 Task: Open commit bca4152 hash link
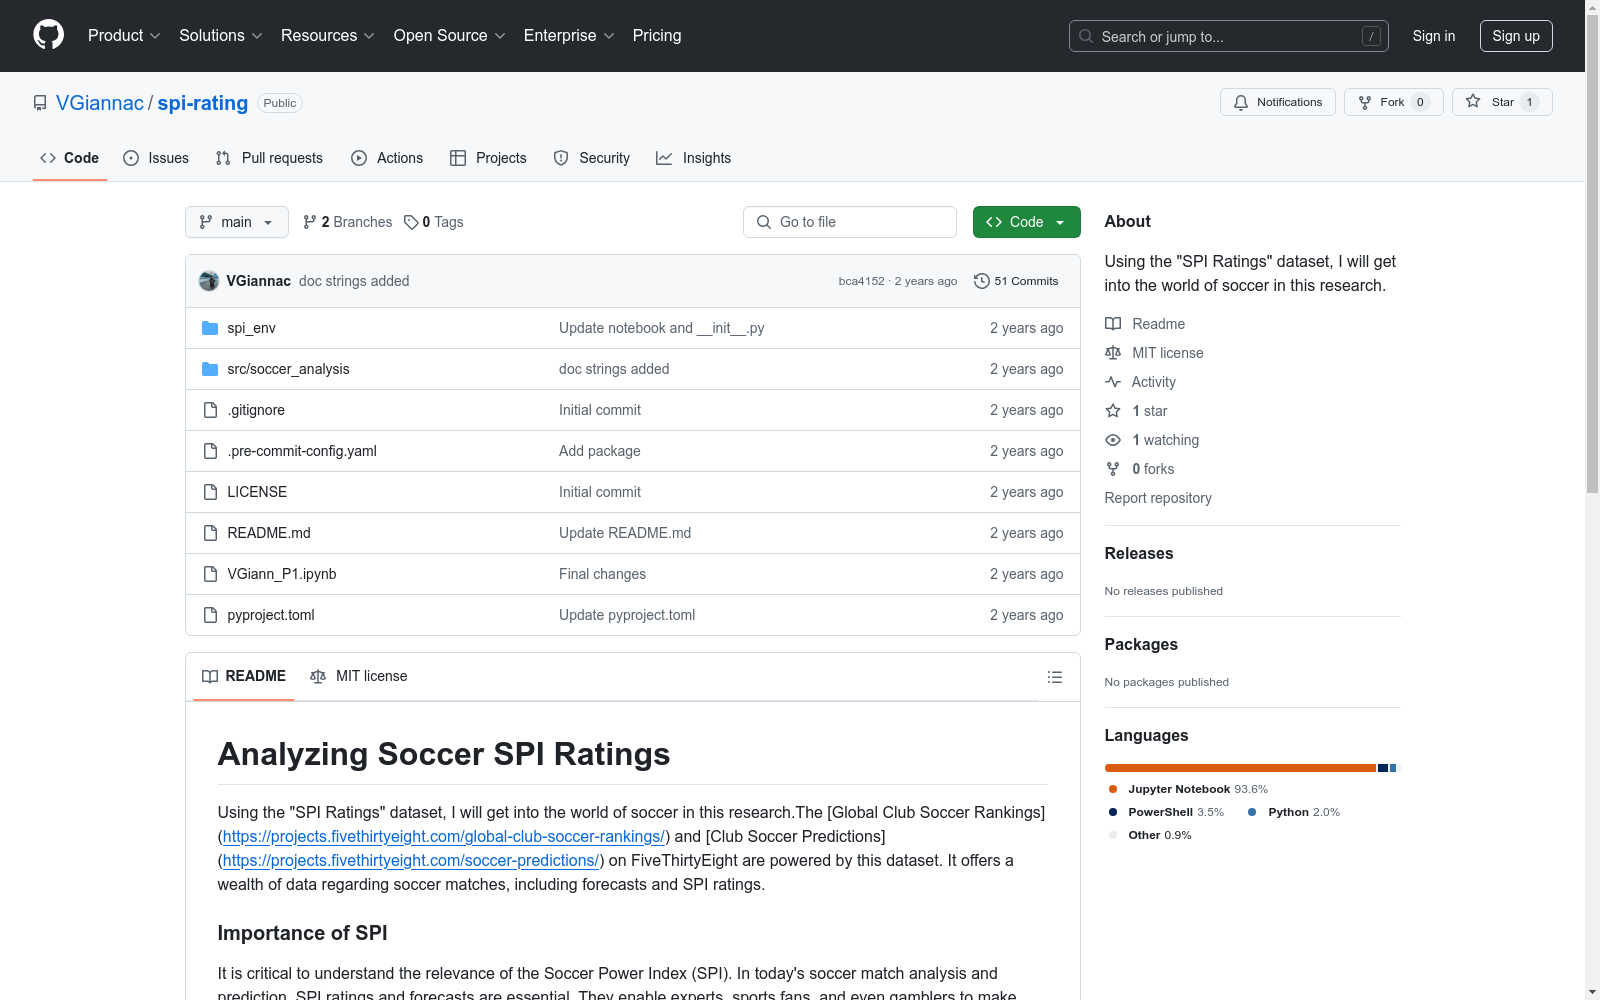(861, 281)
